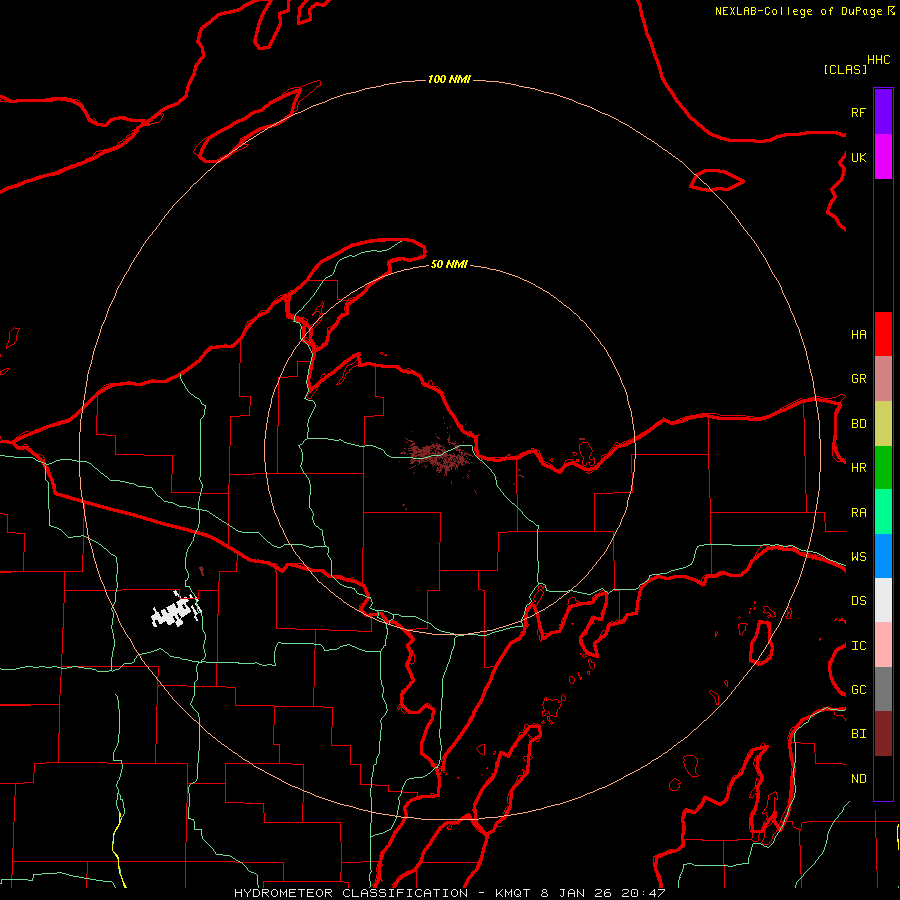Click the [CLAS] units label

tap(845, 69)
